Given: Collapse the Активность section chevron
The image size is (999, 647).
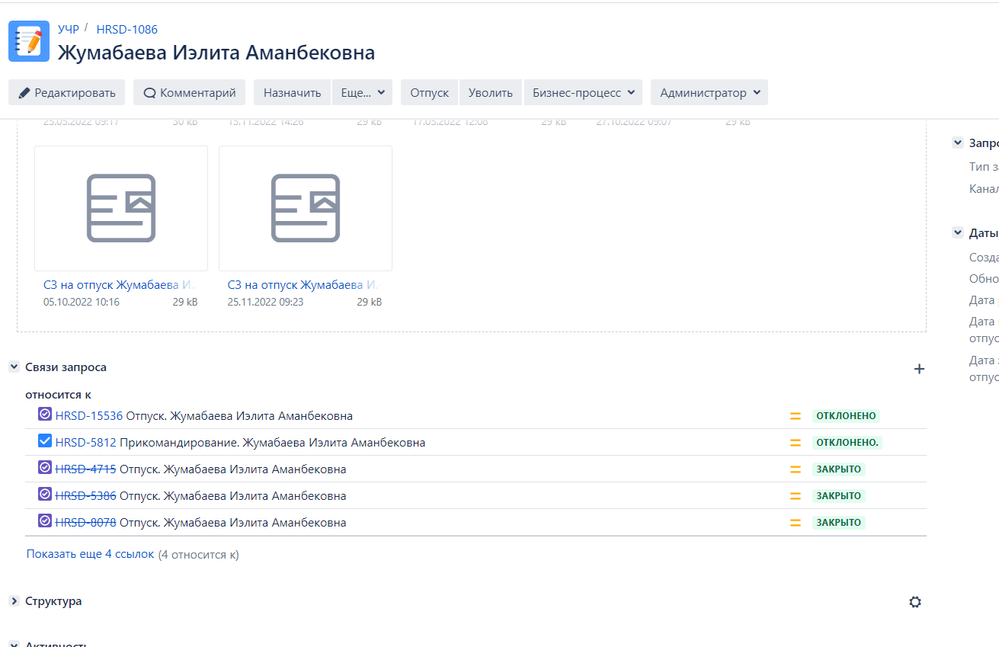Looking at the screenshot, I should (14, 643).
